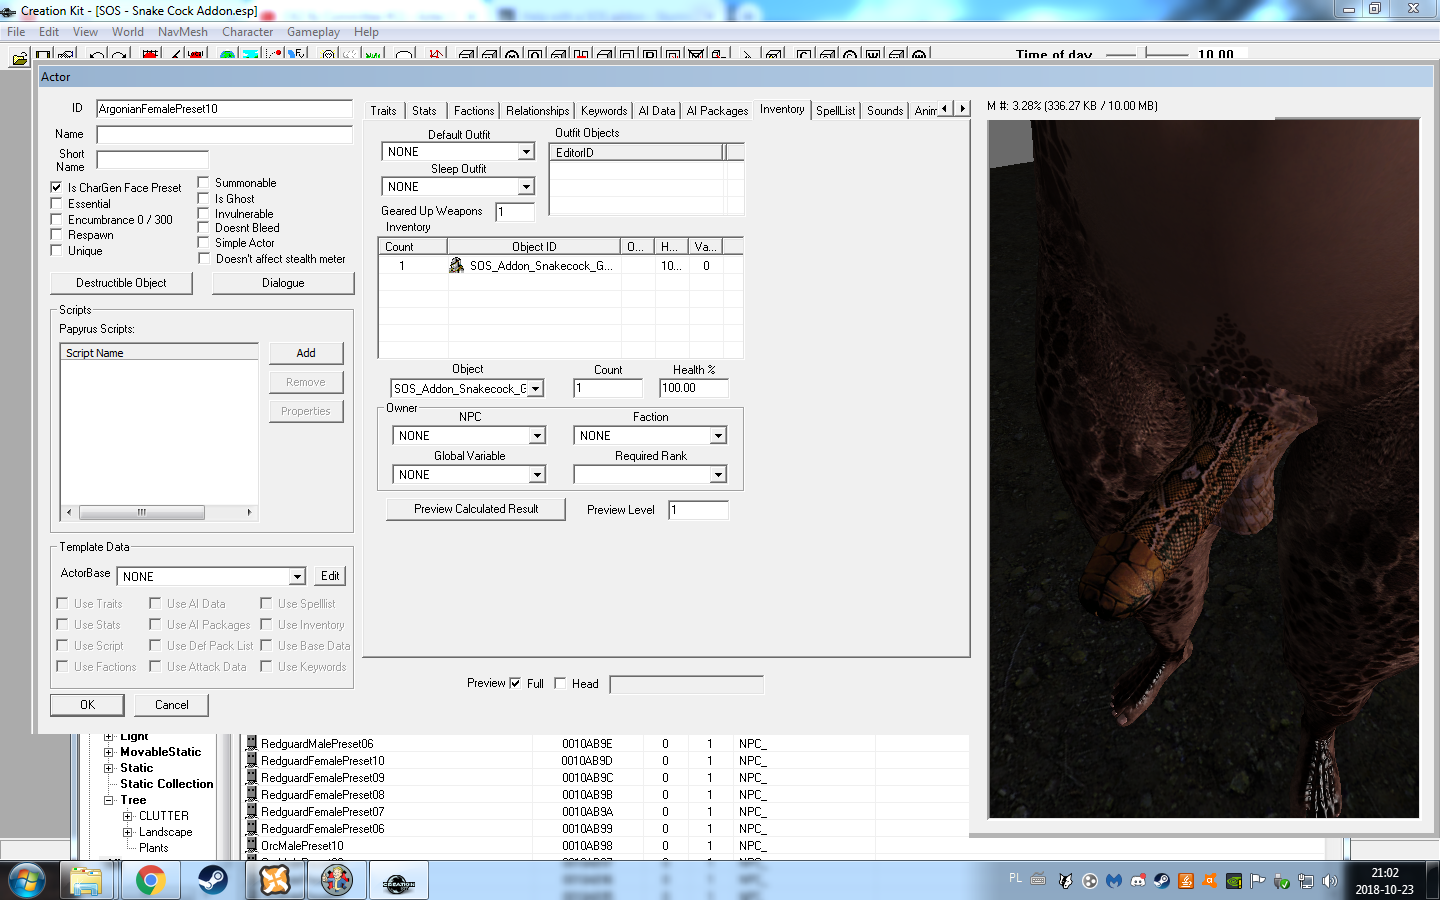Click the Cancel button
This screenshot has width=1440, height=900.
pos(172,705)
